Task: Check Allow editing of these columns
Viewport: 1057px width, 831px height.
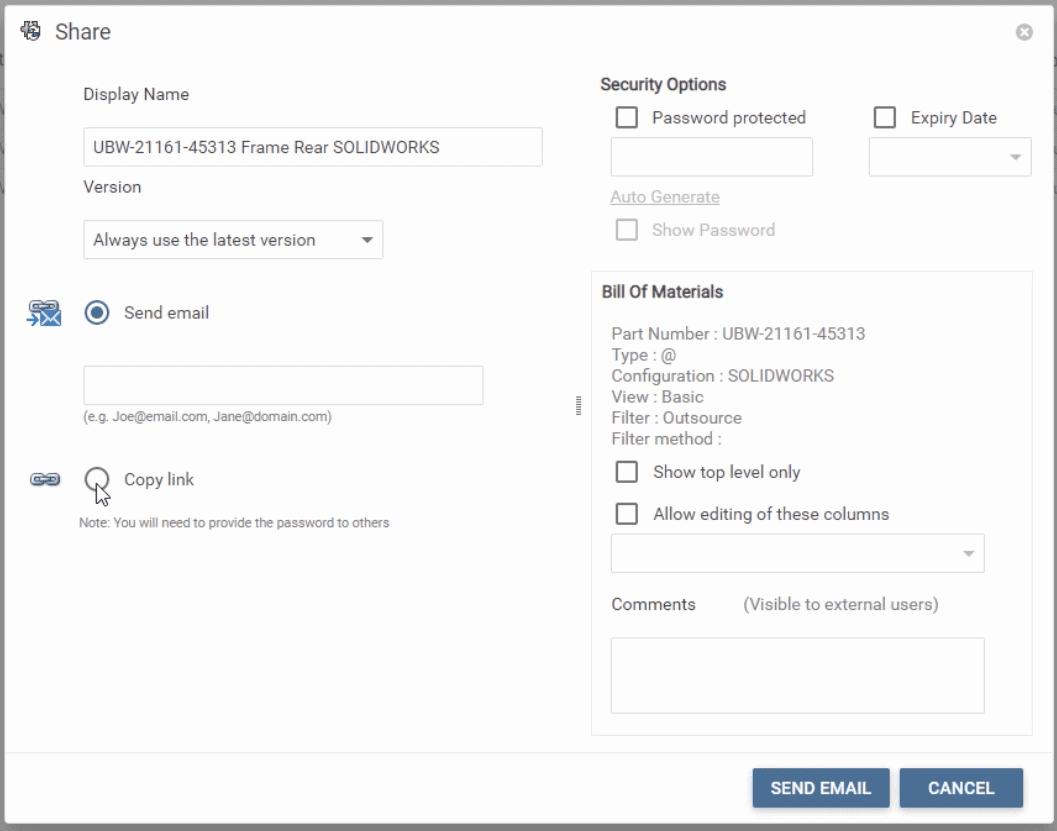Action: coord(627,514)
